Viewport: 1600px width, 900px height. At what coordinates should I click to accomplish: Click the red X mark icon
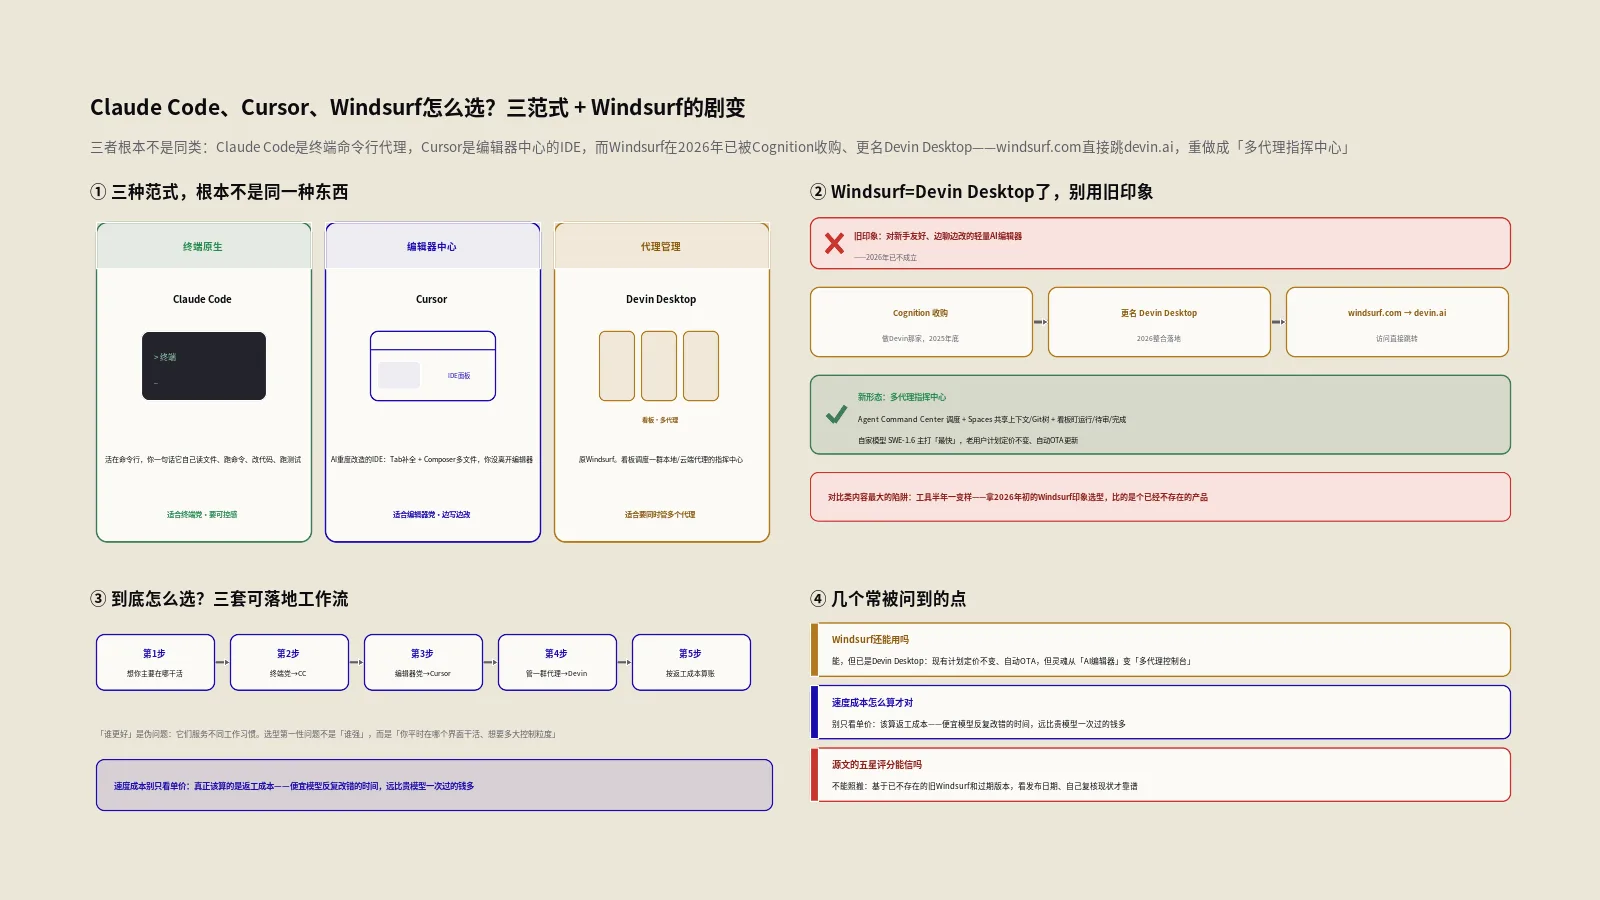(834, 243)
